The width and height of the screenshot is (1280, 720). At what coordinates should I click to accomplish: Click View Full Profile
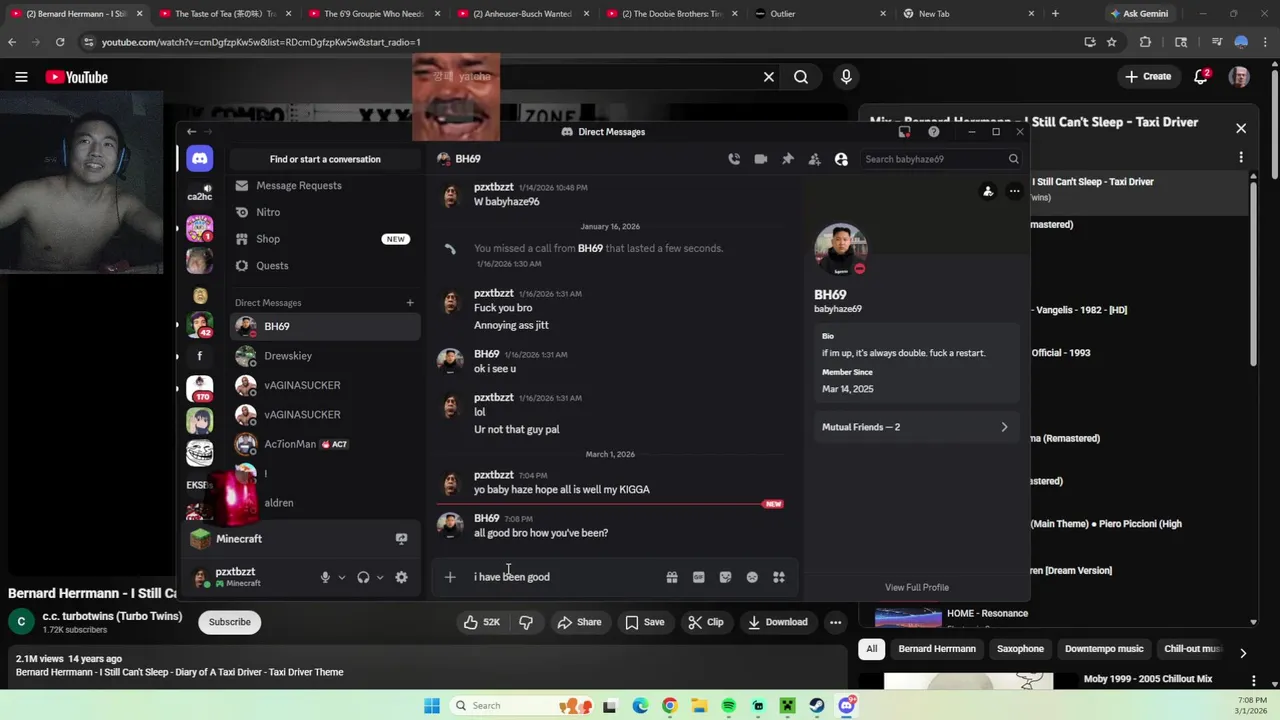click(917, 587)
